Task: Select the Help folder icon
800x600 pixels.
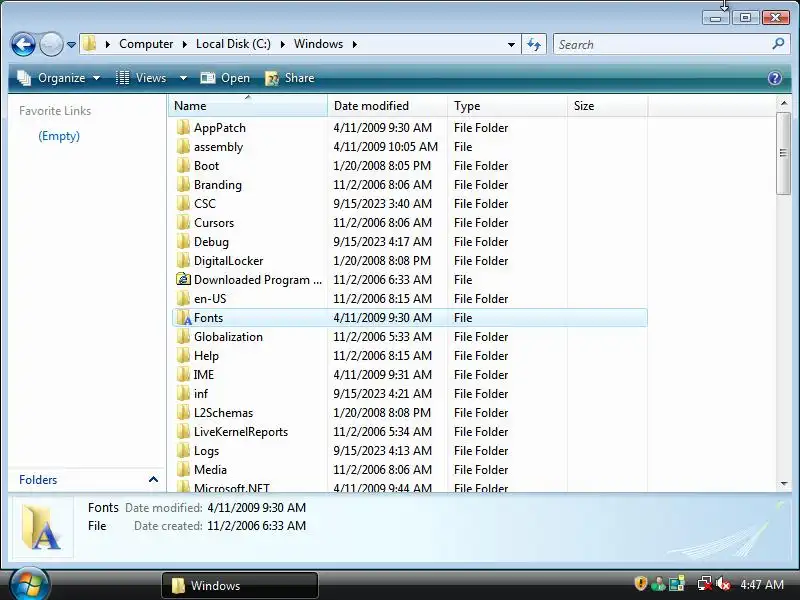Action: (x=183, y=355)
